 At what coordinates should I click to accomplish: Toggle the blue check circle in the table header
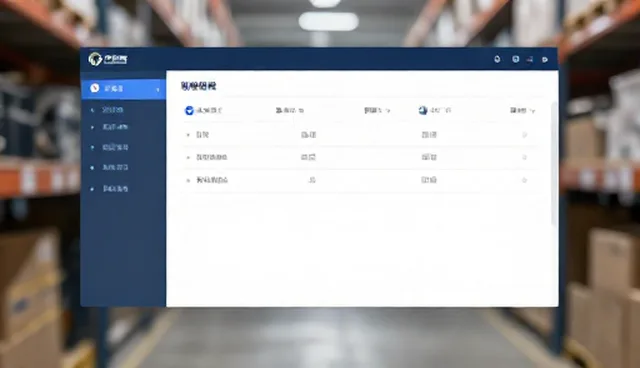189,110
